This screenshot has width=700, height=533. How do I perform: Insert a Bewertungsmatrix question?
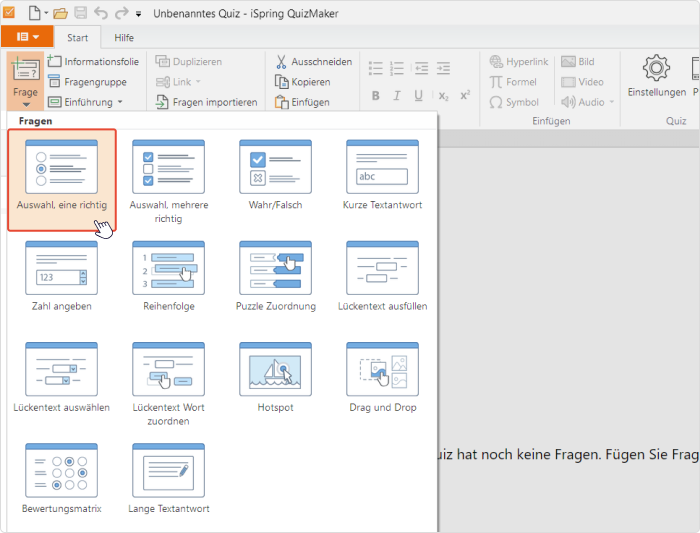point(62,479)
